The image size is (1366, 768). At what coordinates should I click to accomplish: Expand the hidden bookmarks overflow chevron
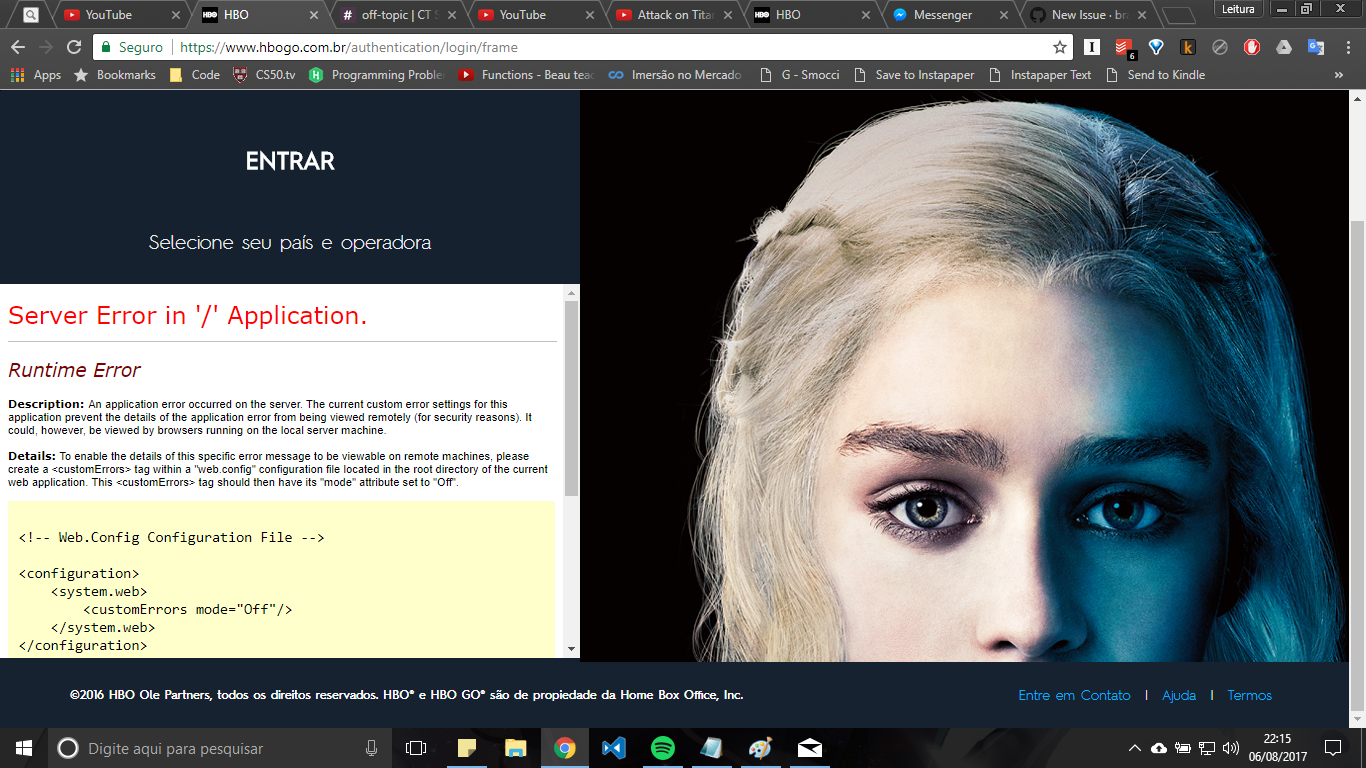(x=1339, y=75)
